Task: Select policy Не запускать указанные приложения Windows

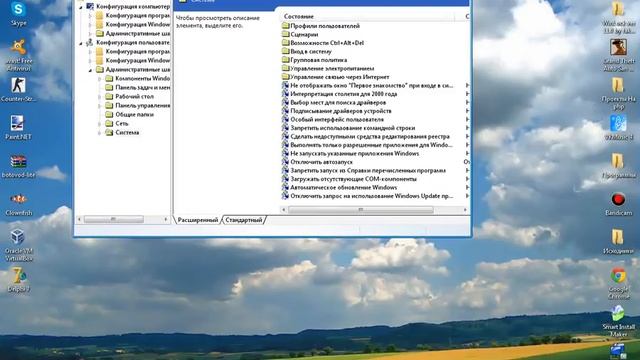Action: [x=351, y=153]
